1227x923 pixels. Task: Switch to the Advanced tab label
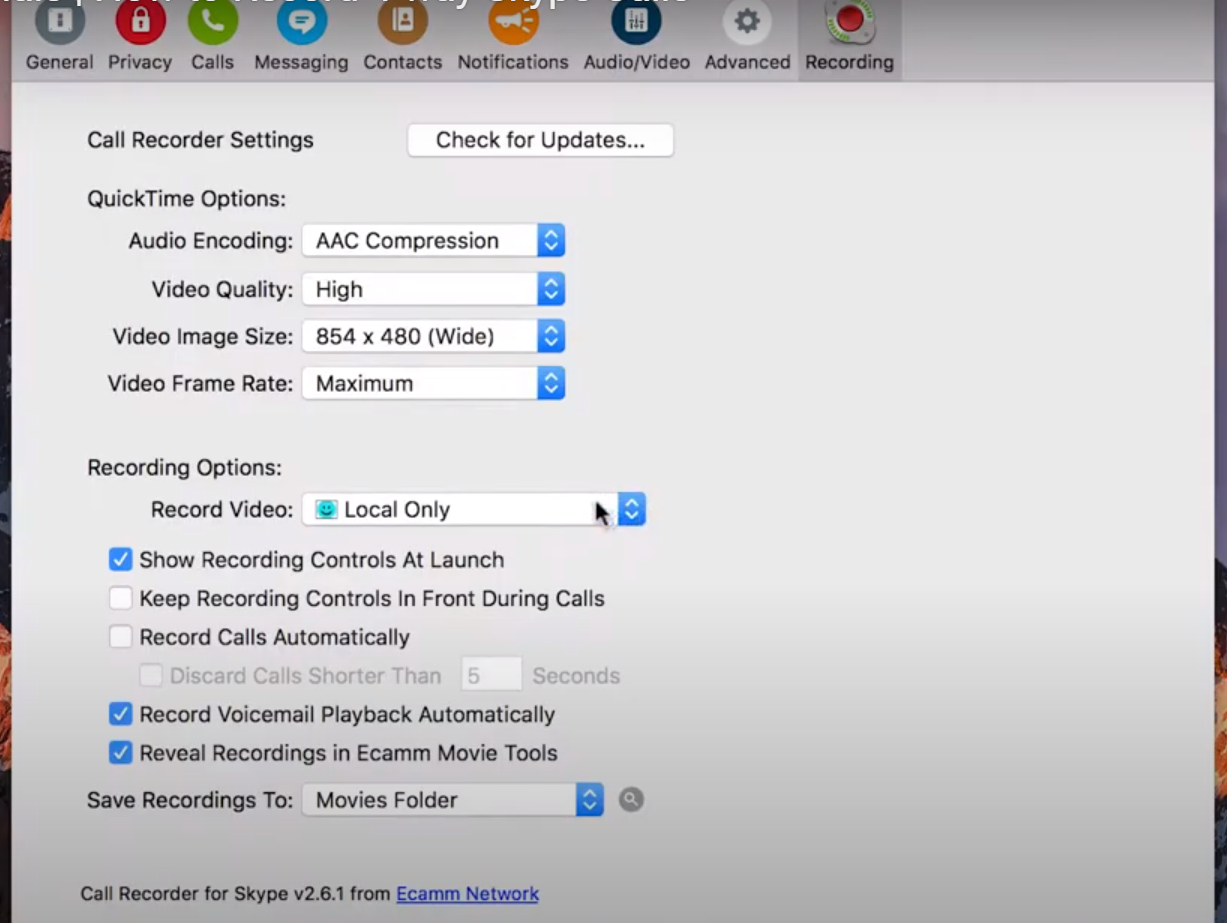(747, 62)
